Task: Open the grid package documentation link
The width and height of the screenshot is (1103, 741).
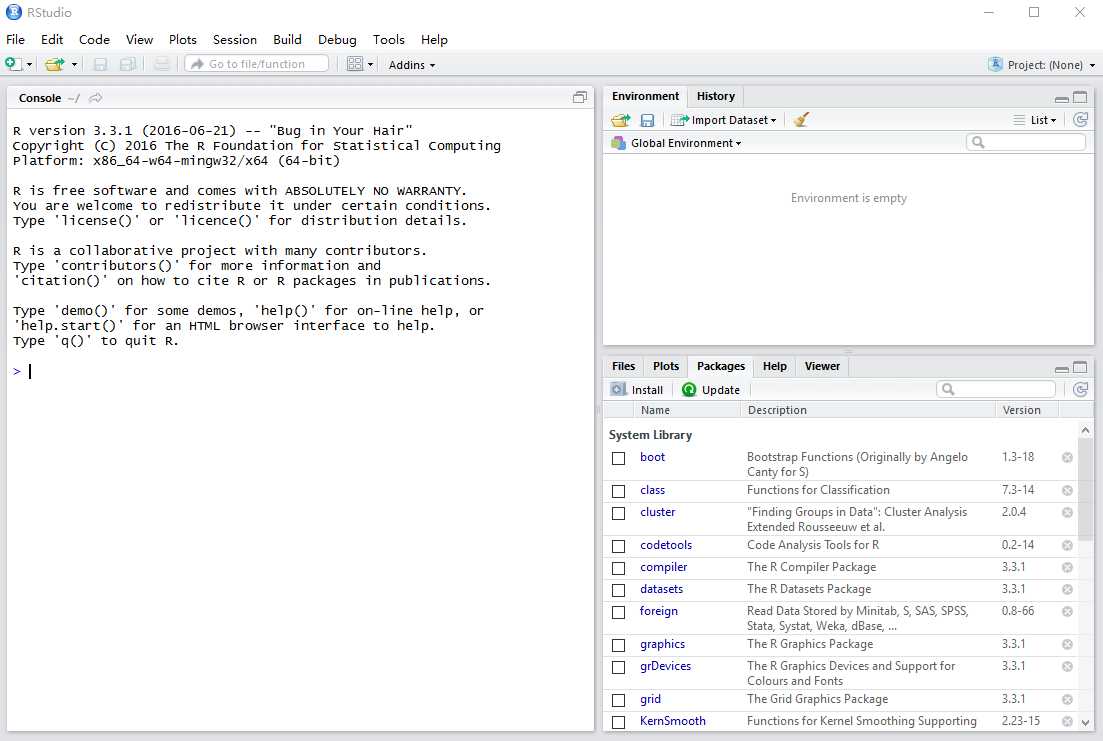Action: (650, 699)
